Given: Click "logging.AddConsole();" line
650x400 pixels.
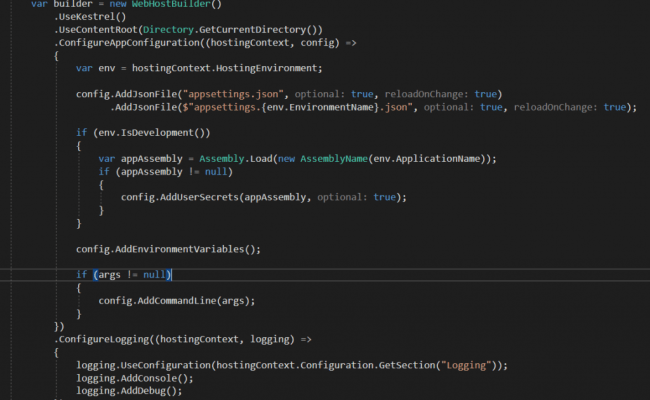Looking at the screenshot, I should [134, 378].
